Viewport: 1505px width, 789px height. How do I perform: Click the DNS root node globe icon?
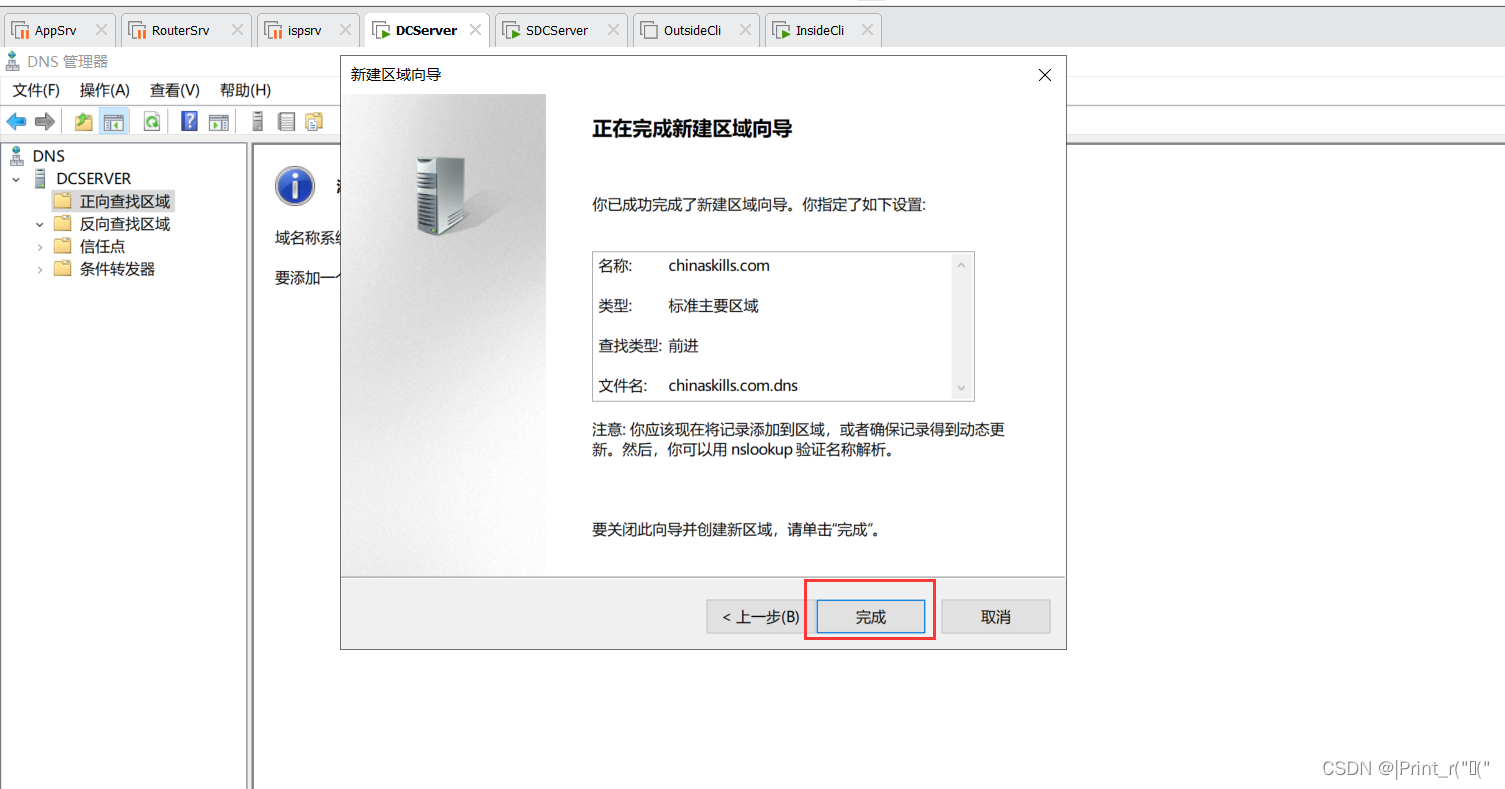click(x=16, y=156)
